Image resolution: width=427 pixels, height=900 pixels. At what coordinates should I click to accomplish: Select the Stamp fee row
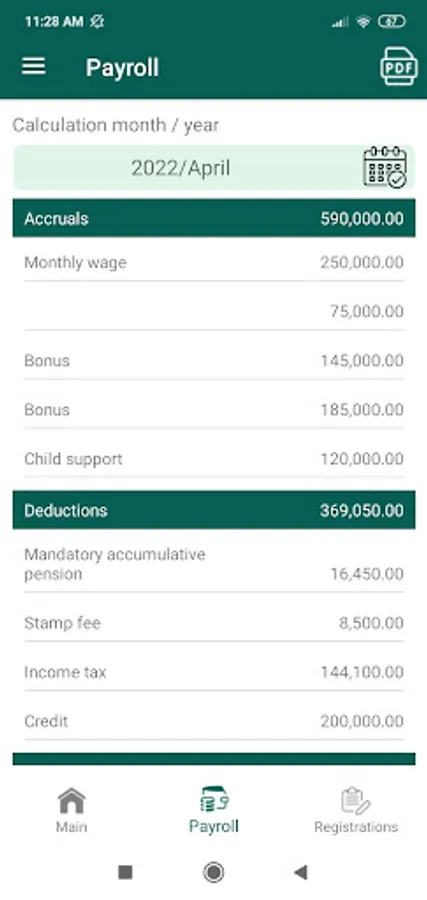214,623
